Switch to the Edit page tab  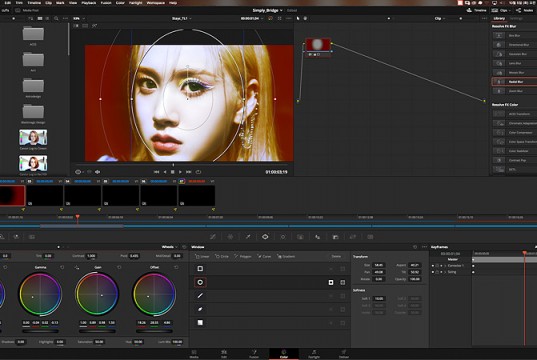[224, 354]
